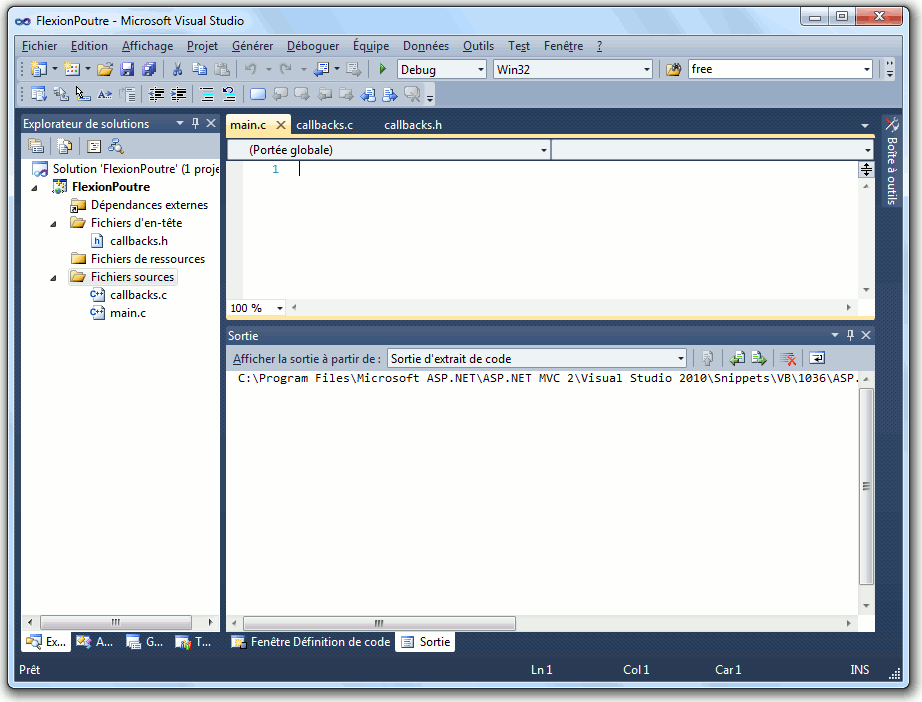Viewport: 922px width, 702px height.
Task: Click the Decrease Indent icon
Action: [x=156, y=94]
